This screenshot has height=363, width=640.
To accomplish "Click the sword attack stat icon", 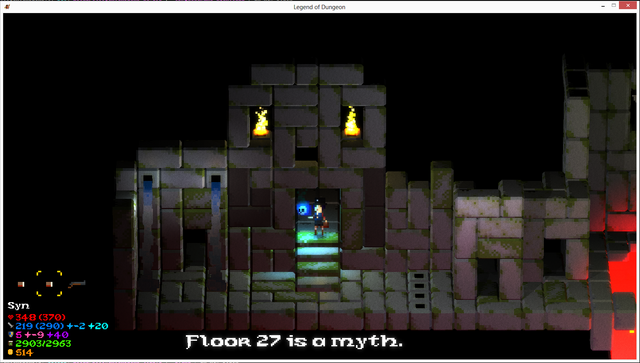I will point(11,326).
